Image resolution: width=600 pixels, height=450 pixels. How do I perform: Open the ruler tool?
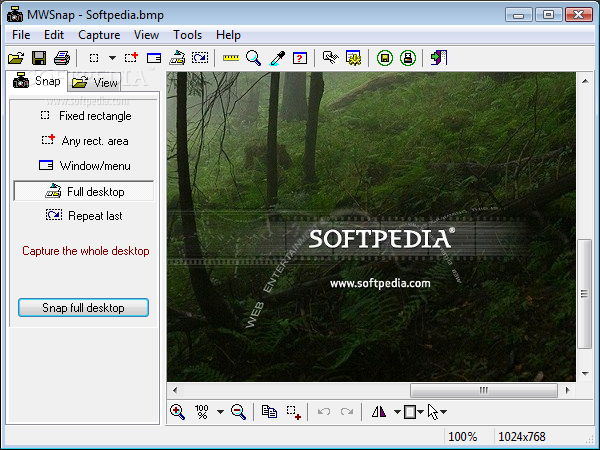(231, 58)
